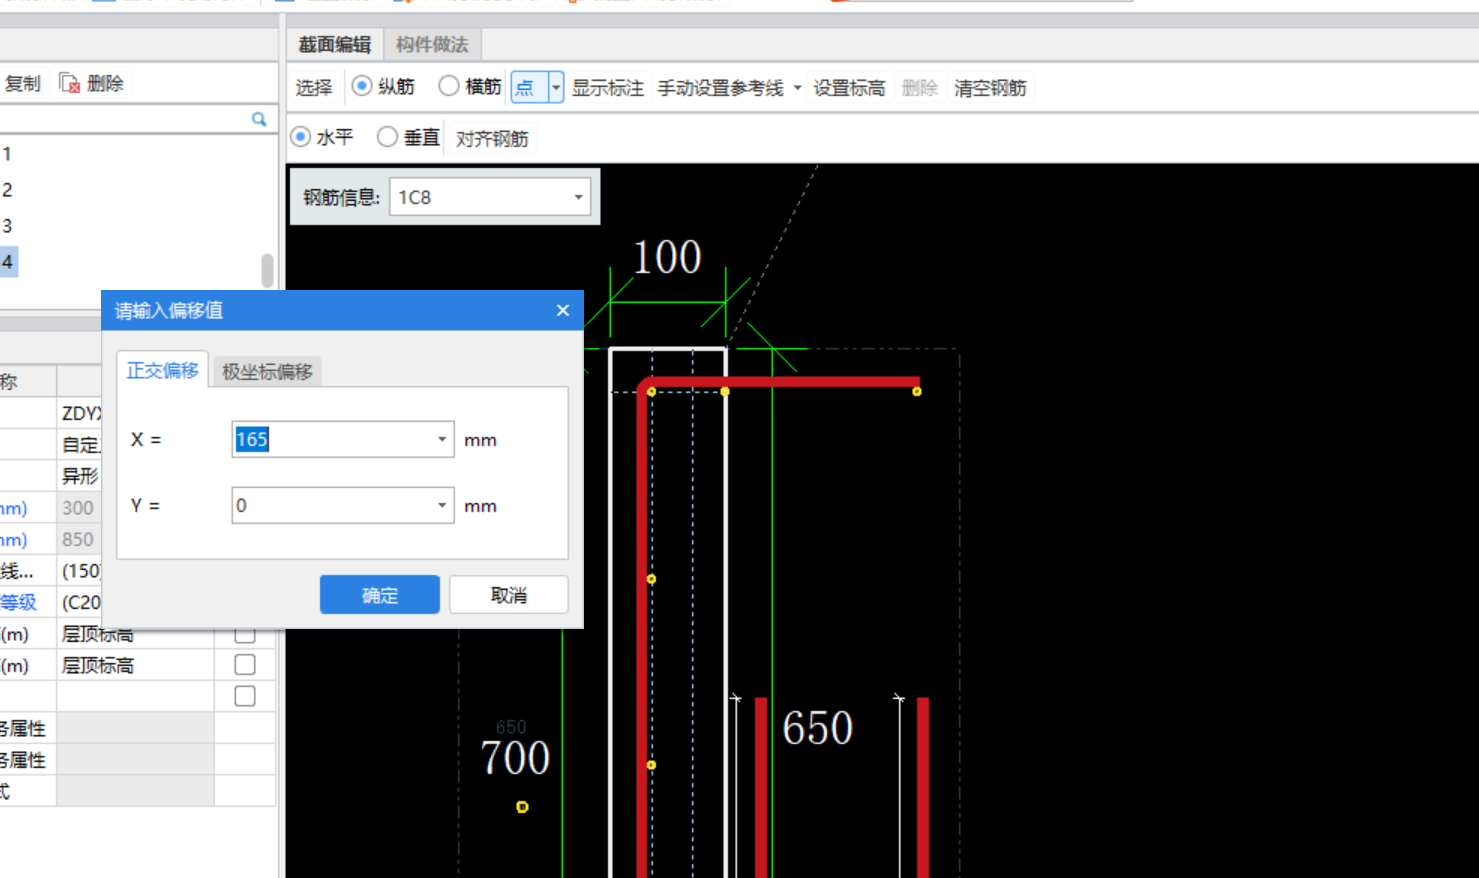Click the yellow rebar point below 700
The width and height of the screenshot is (1479, 878).
pyautogui.click(x=522, y=807)
